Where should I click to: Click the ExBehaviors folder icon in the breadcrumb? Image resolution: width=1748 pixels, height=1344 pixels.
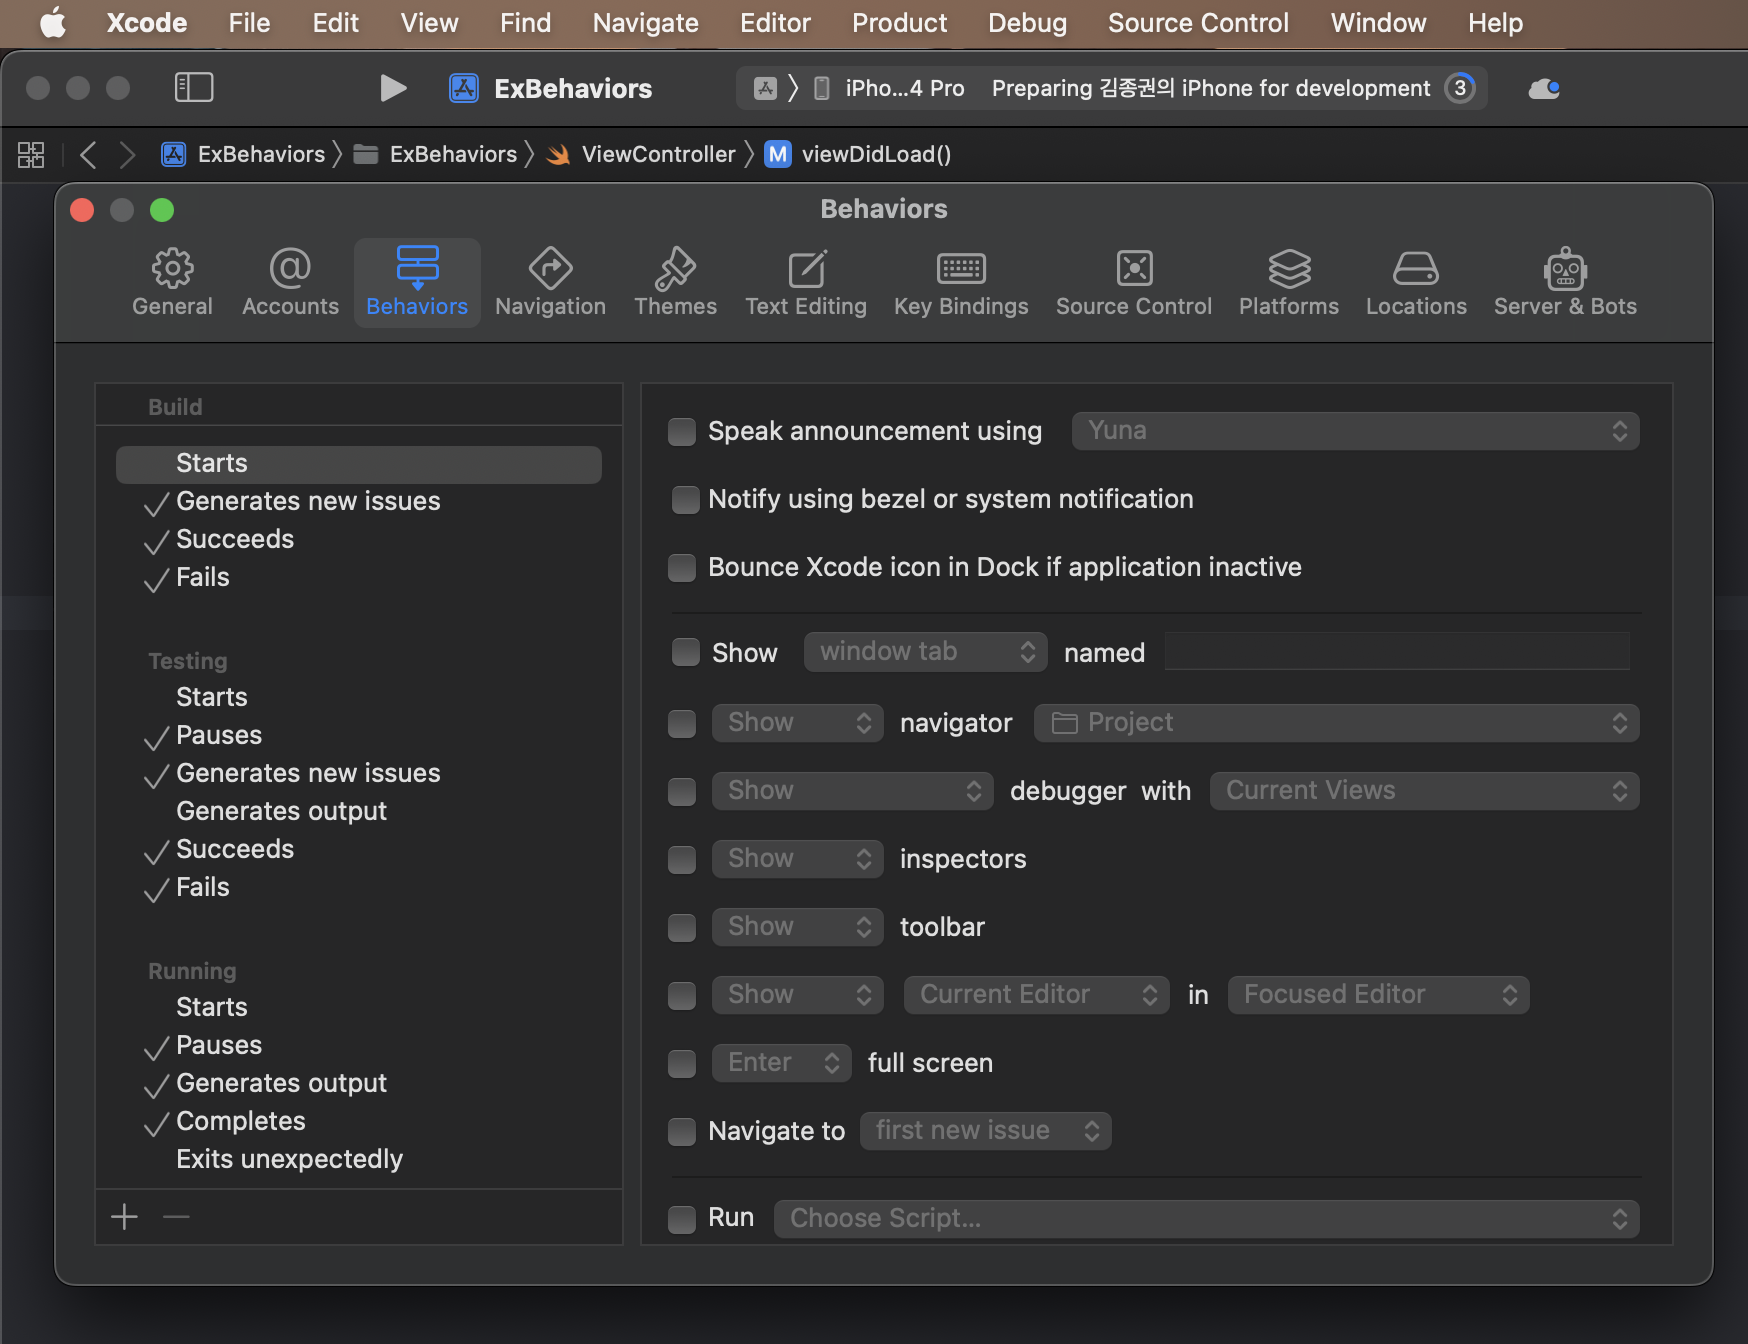[366, 154]
